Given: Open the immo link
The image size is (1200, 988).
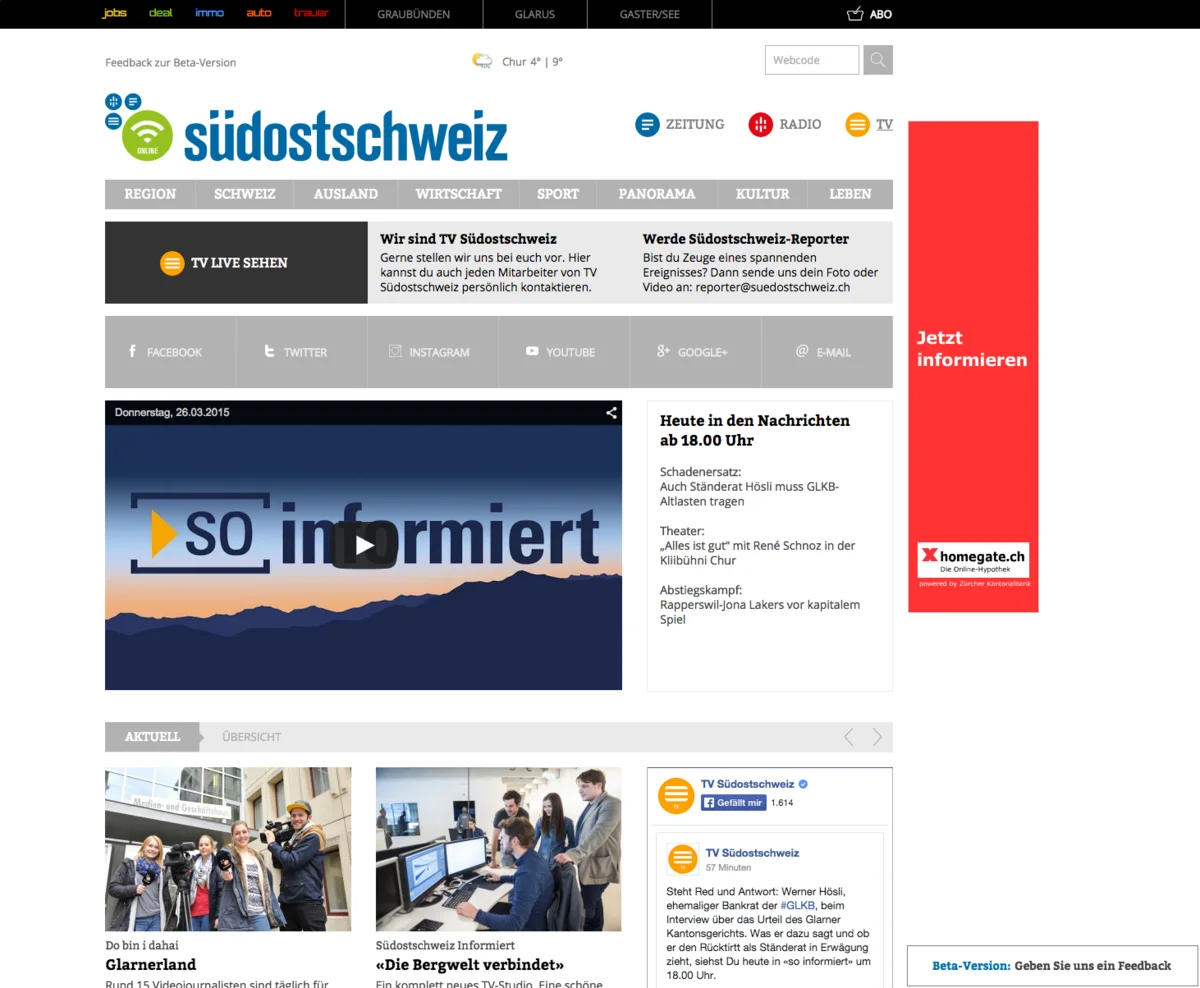Looking at the screenshot, I should click(210, 13).
